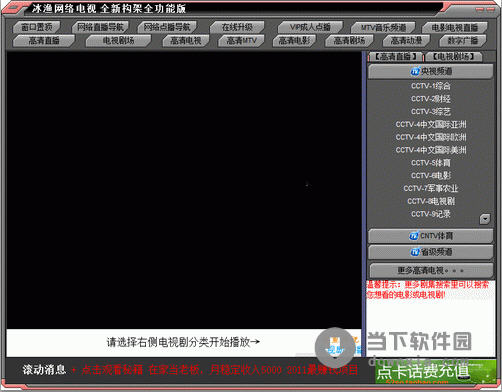Image resolution: width=502 pixels, height=392 pixels.
Task: Play channel CCTV-5体育
Action: pyautogui.click(x=431, y=163)
